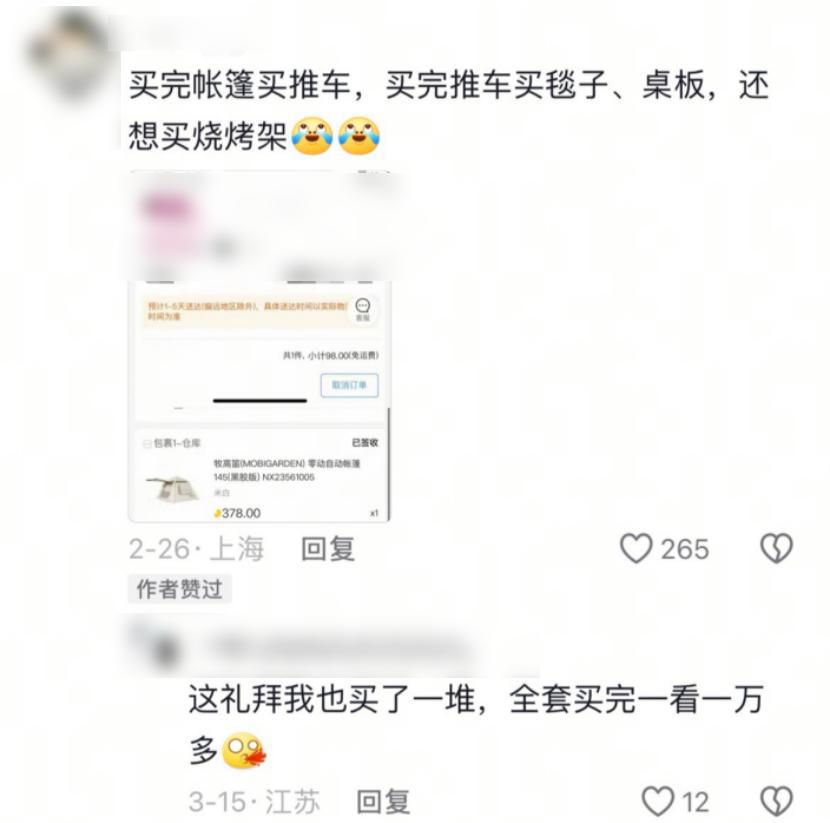Like the comment with 265 likes
This screenshot has width=830, height=823.
click(x=636, y=548)
